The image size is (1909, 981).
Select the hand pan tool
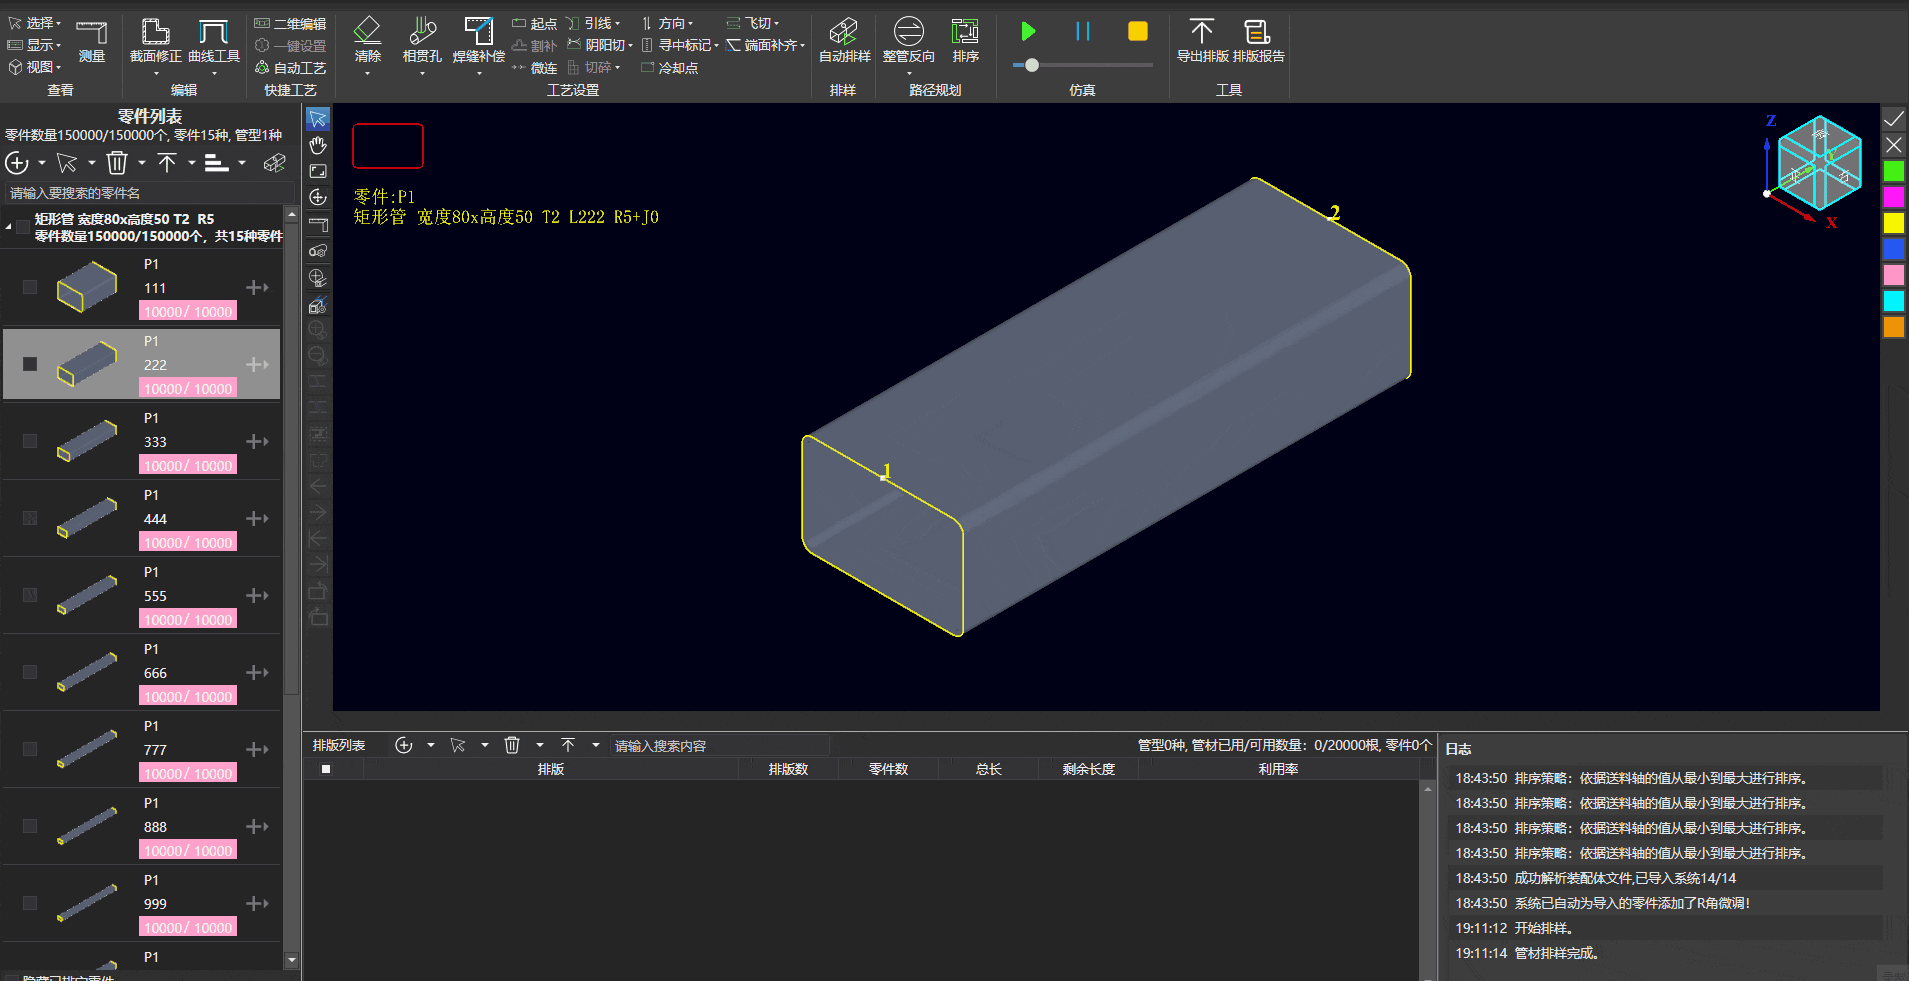click(x=318, y=146)
